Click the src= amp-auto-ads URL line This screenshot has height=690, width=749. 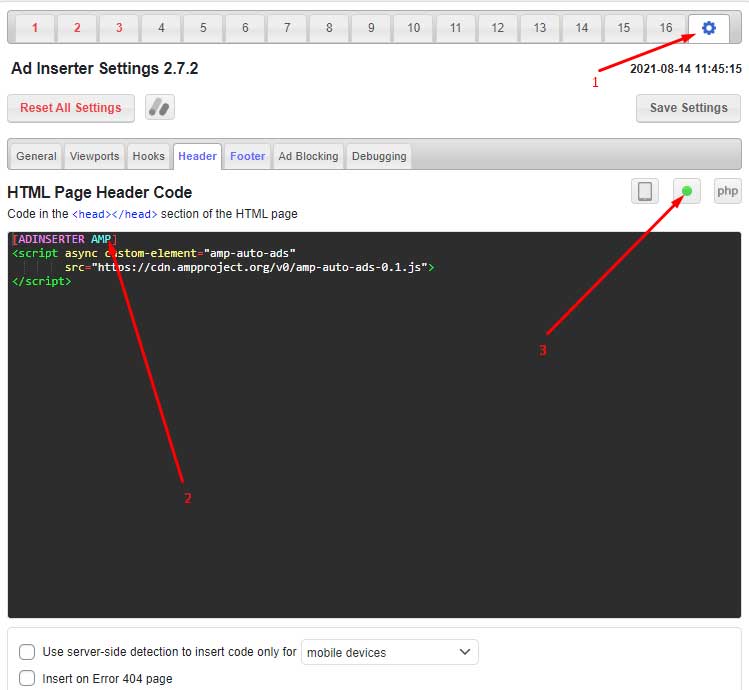pyautogui.click(x=249, y=267)
